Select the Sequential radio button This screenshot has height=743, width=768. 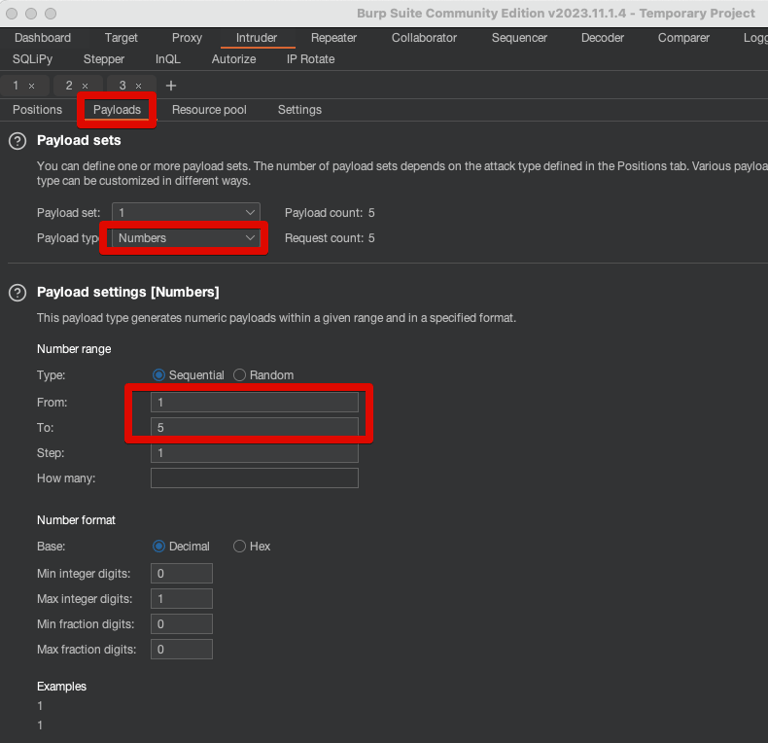point(159,375)
